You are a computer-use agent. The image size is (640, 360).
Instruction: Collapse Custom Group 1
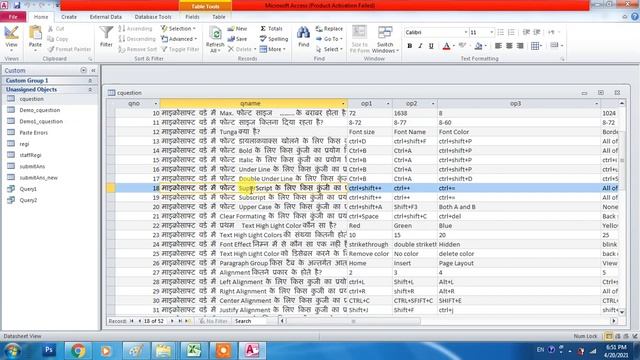90,80
